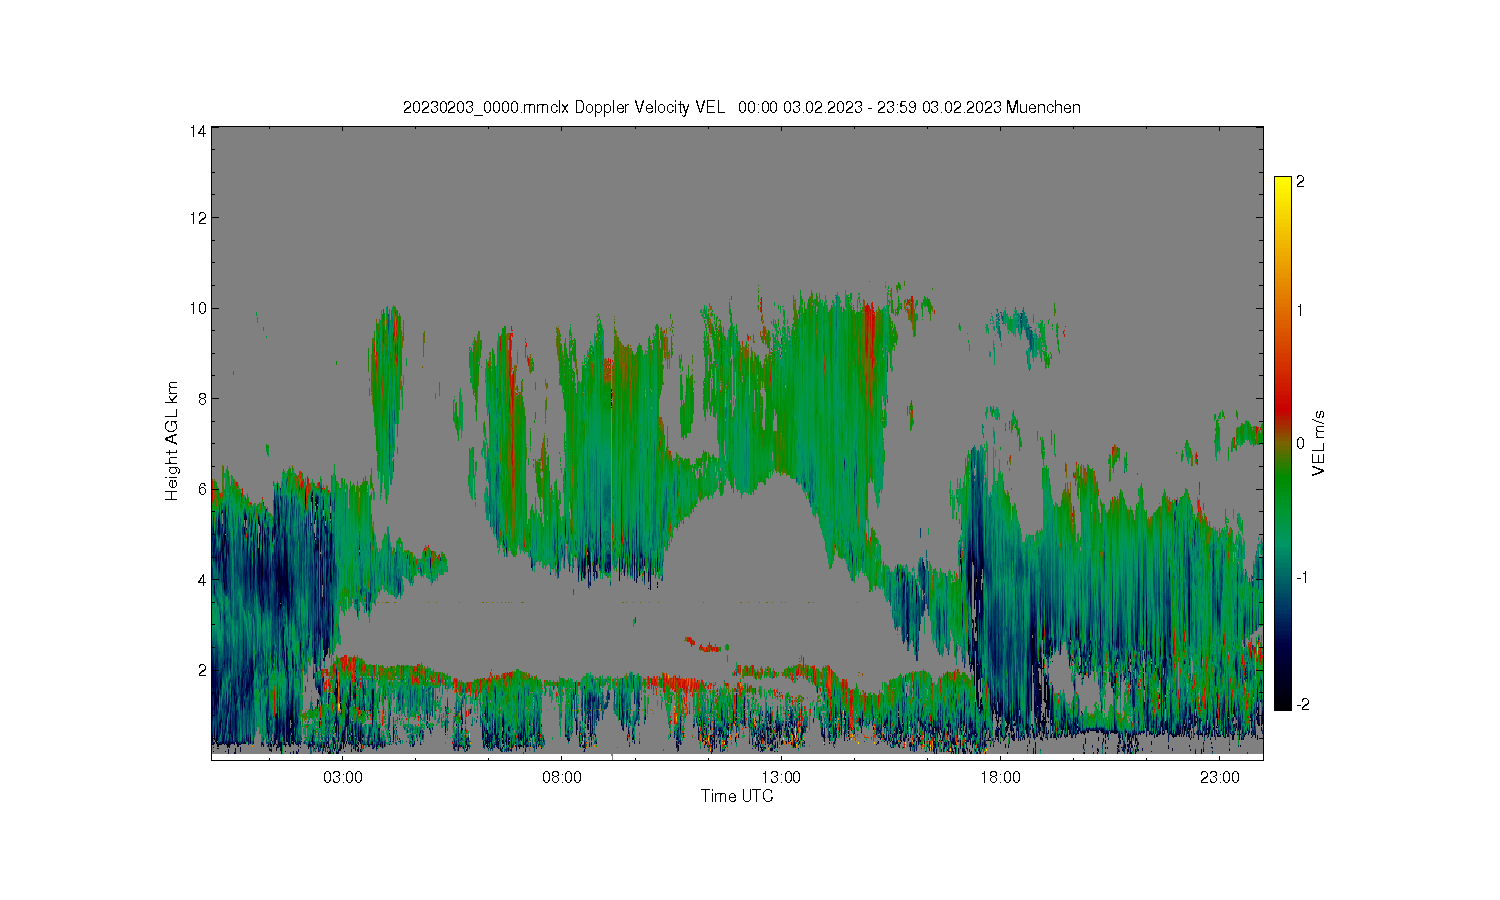
Task: Click the 'VEL m/s' colorbar label
Action: (x=1319, y=443)
